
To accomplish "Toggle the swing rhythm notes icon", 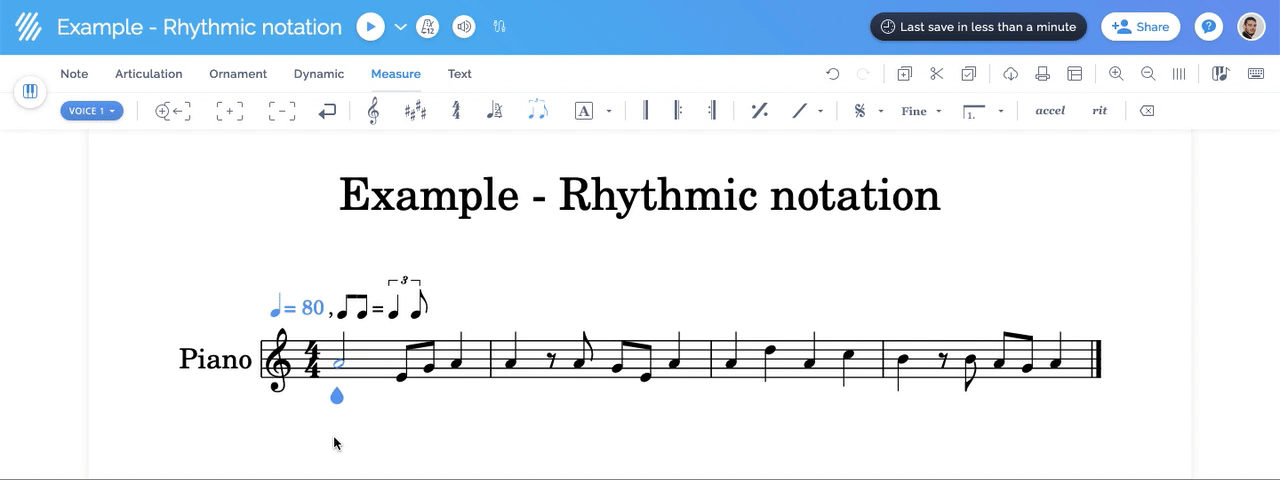I will click(537, 111).
